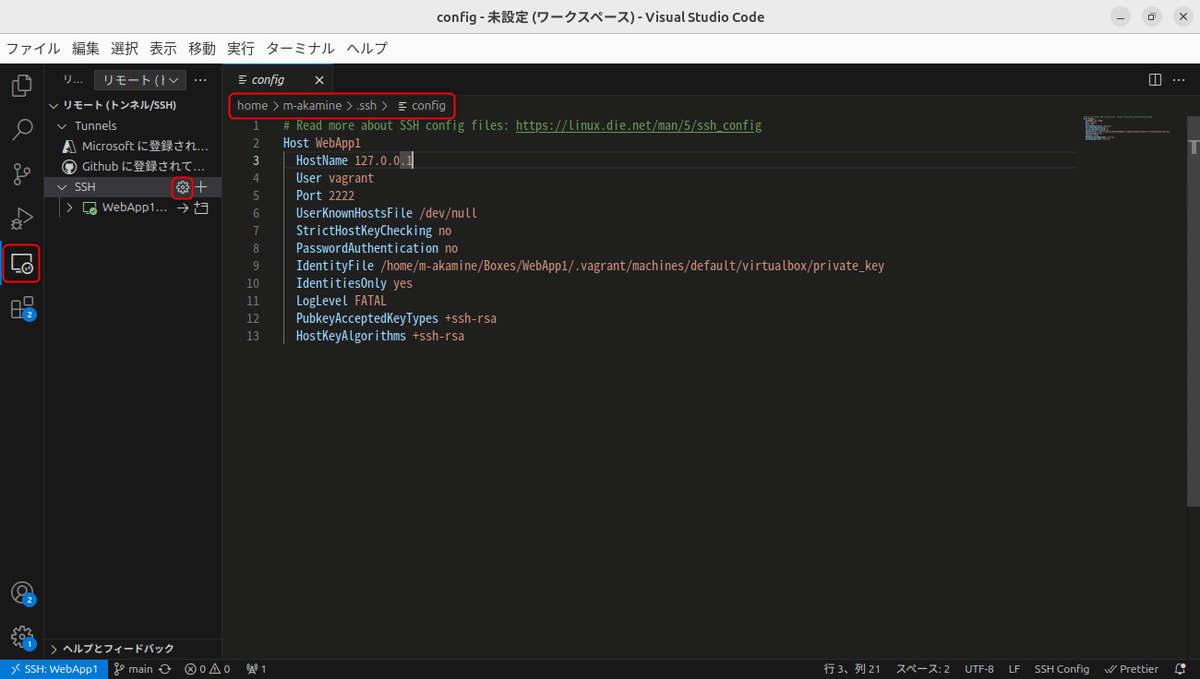The height and width of the screenshot is (679, 1200).
Task: Open the 編集 menu
Action: click(x=85, y=48)
